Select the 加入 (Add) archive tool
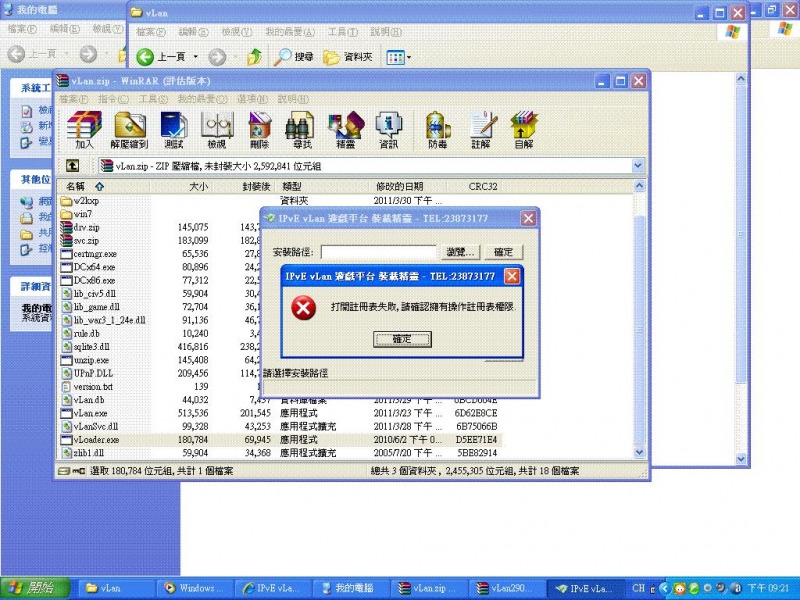This screenshot has width=800, height=600. 84,130
